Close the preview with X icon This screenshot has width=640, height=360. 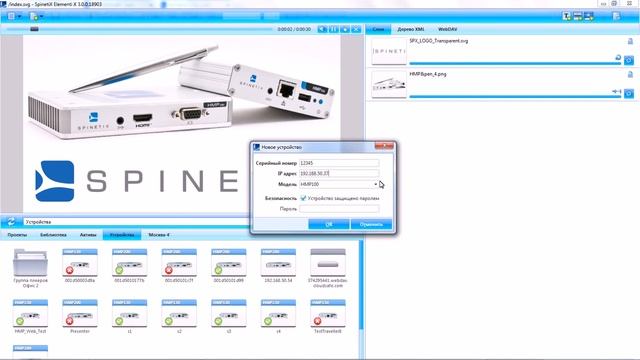point(356,29)
